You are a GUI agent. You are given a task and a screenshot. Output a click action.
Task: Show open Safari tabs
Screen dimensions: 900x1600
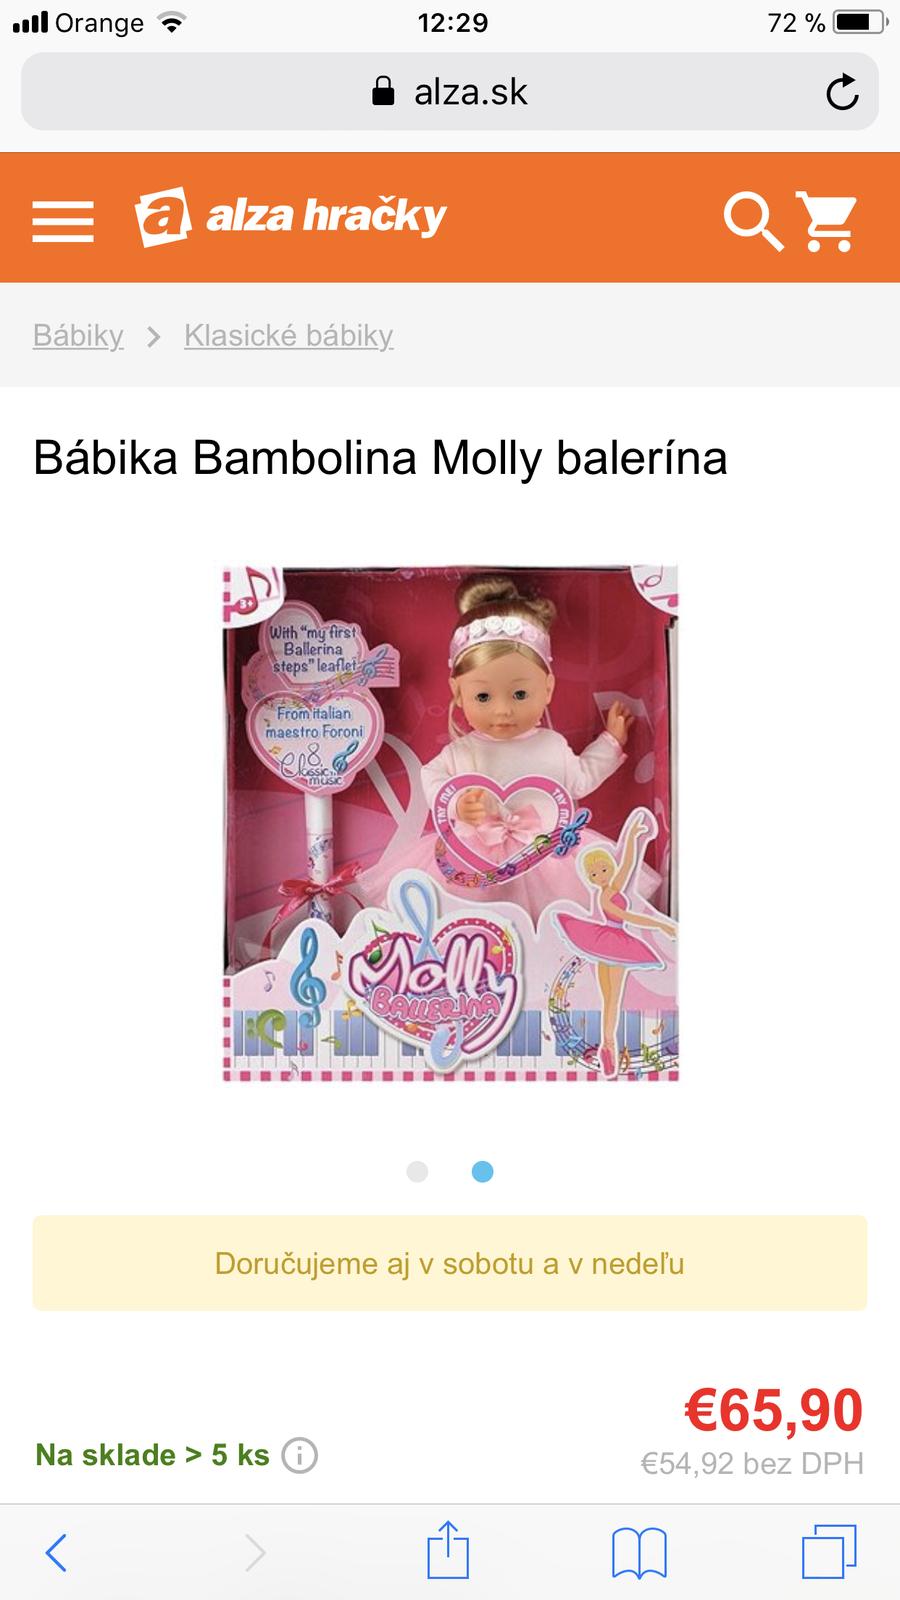point(829,1552)
